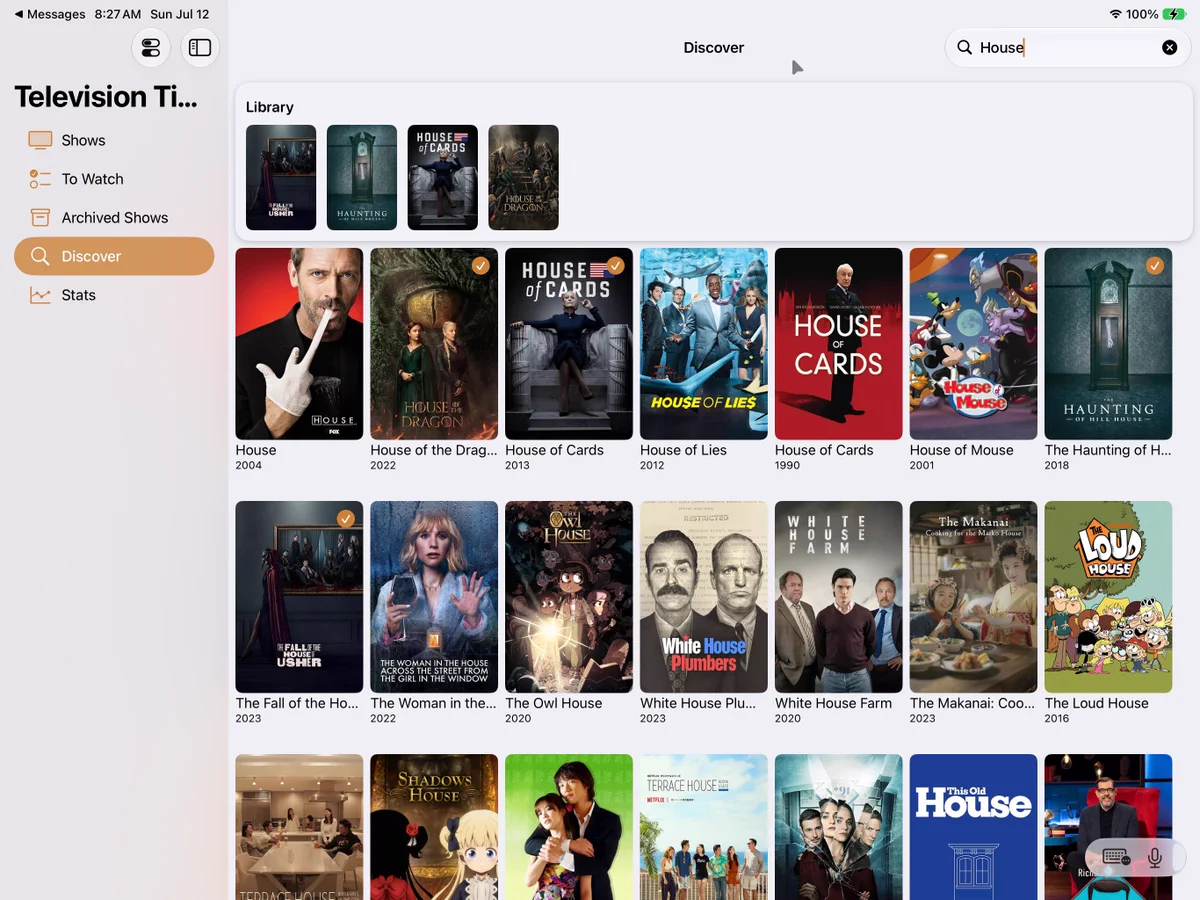
Task: Click the 'The Owl House' title text
Action: coord(554,703)
